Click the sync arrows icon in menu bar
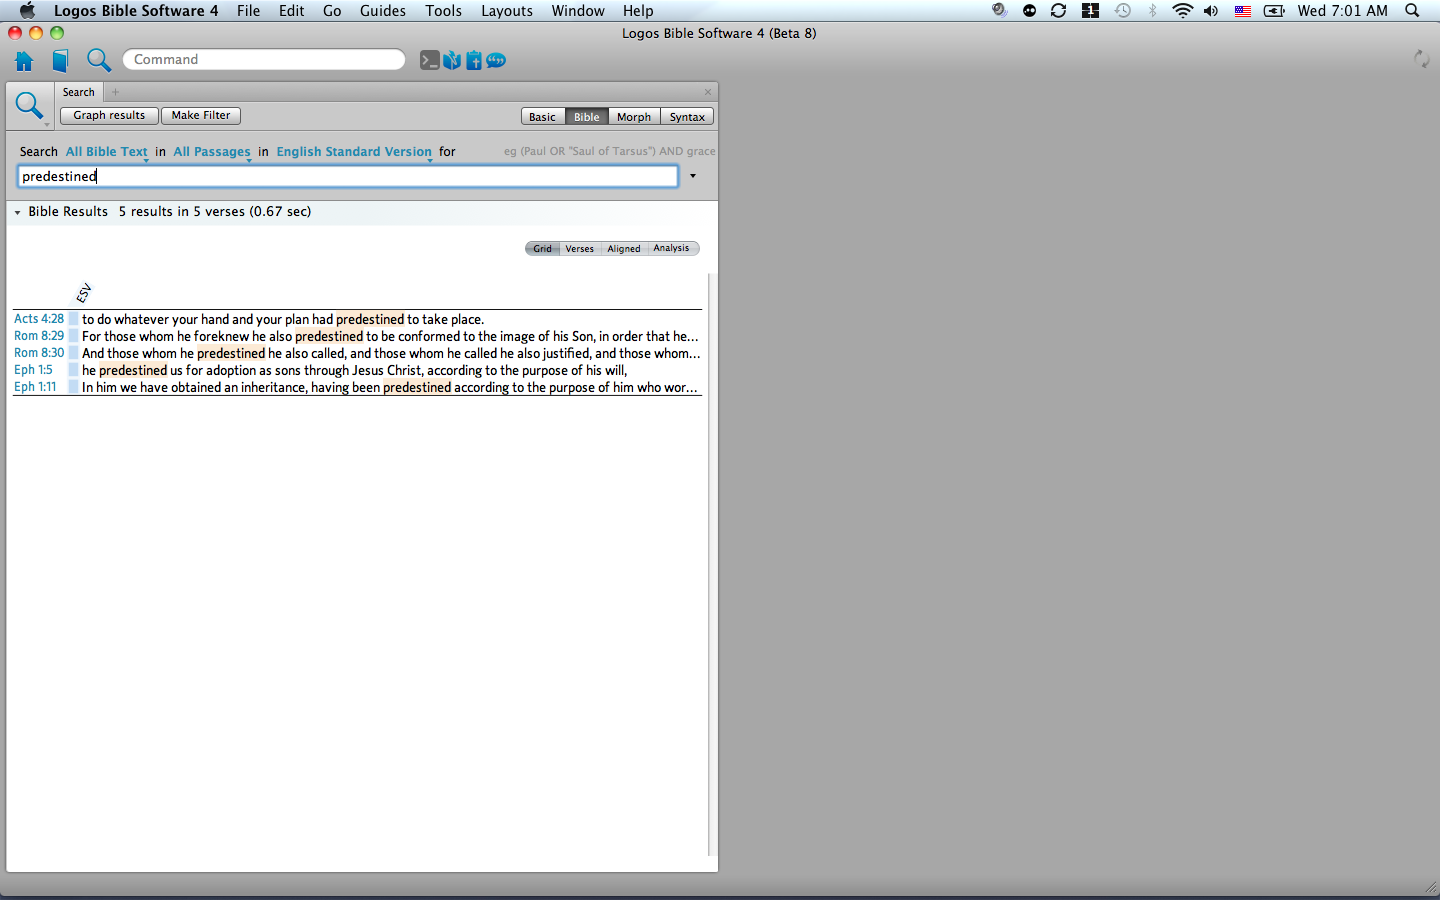 pos(1058,11)
